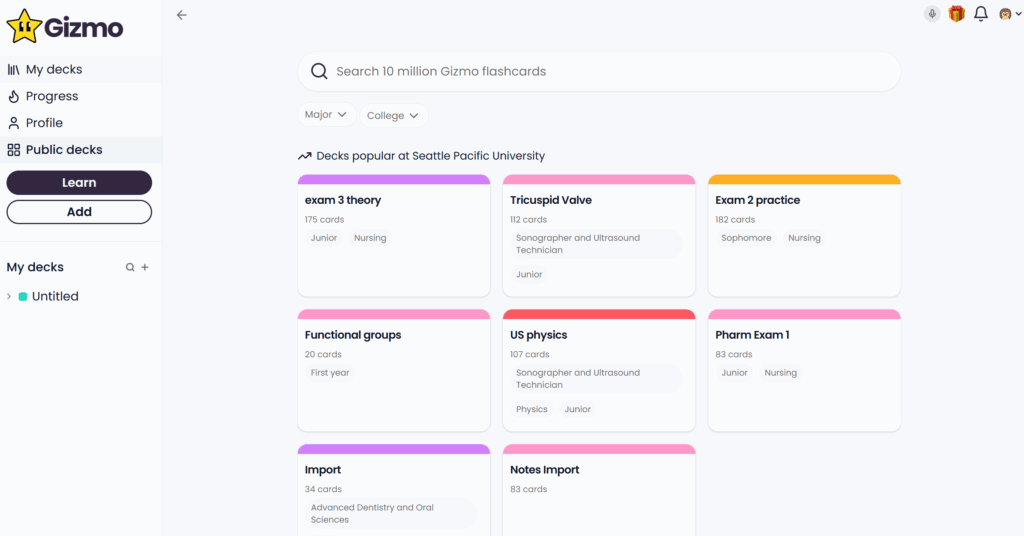Open the US physics deck card

coord(598,371)
